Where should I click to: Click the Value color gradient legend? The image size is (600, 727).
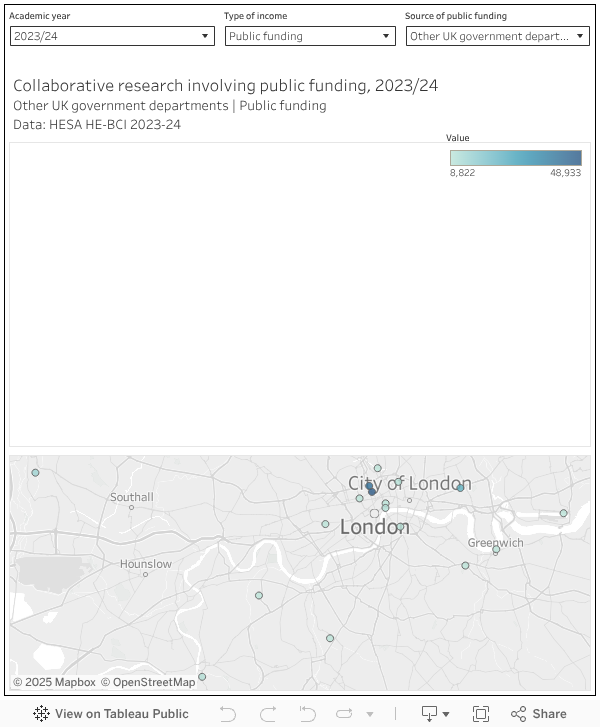point(515,158)
